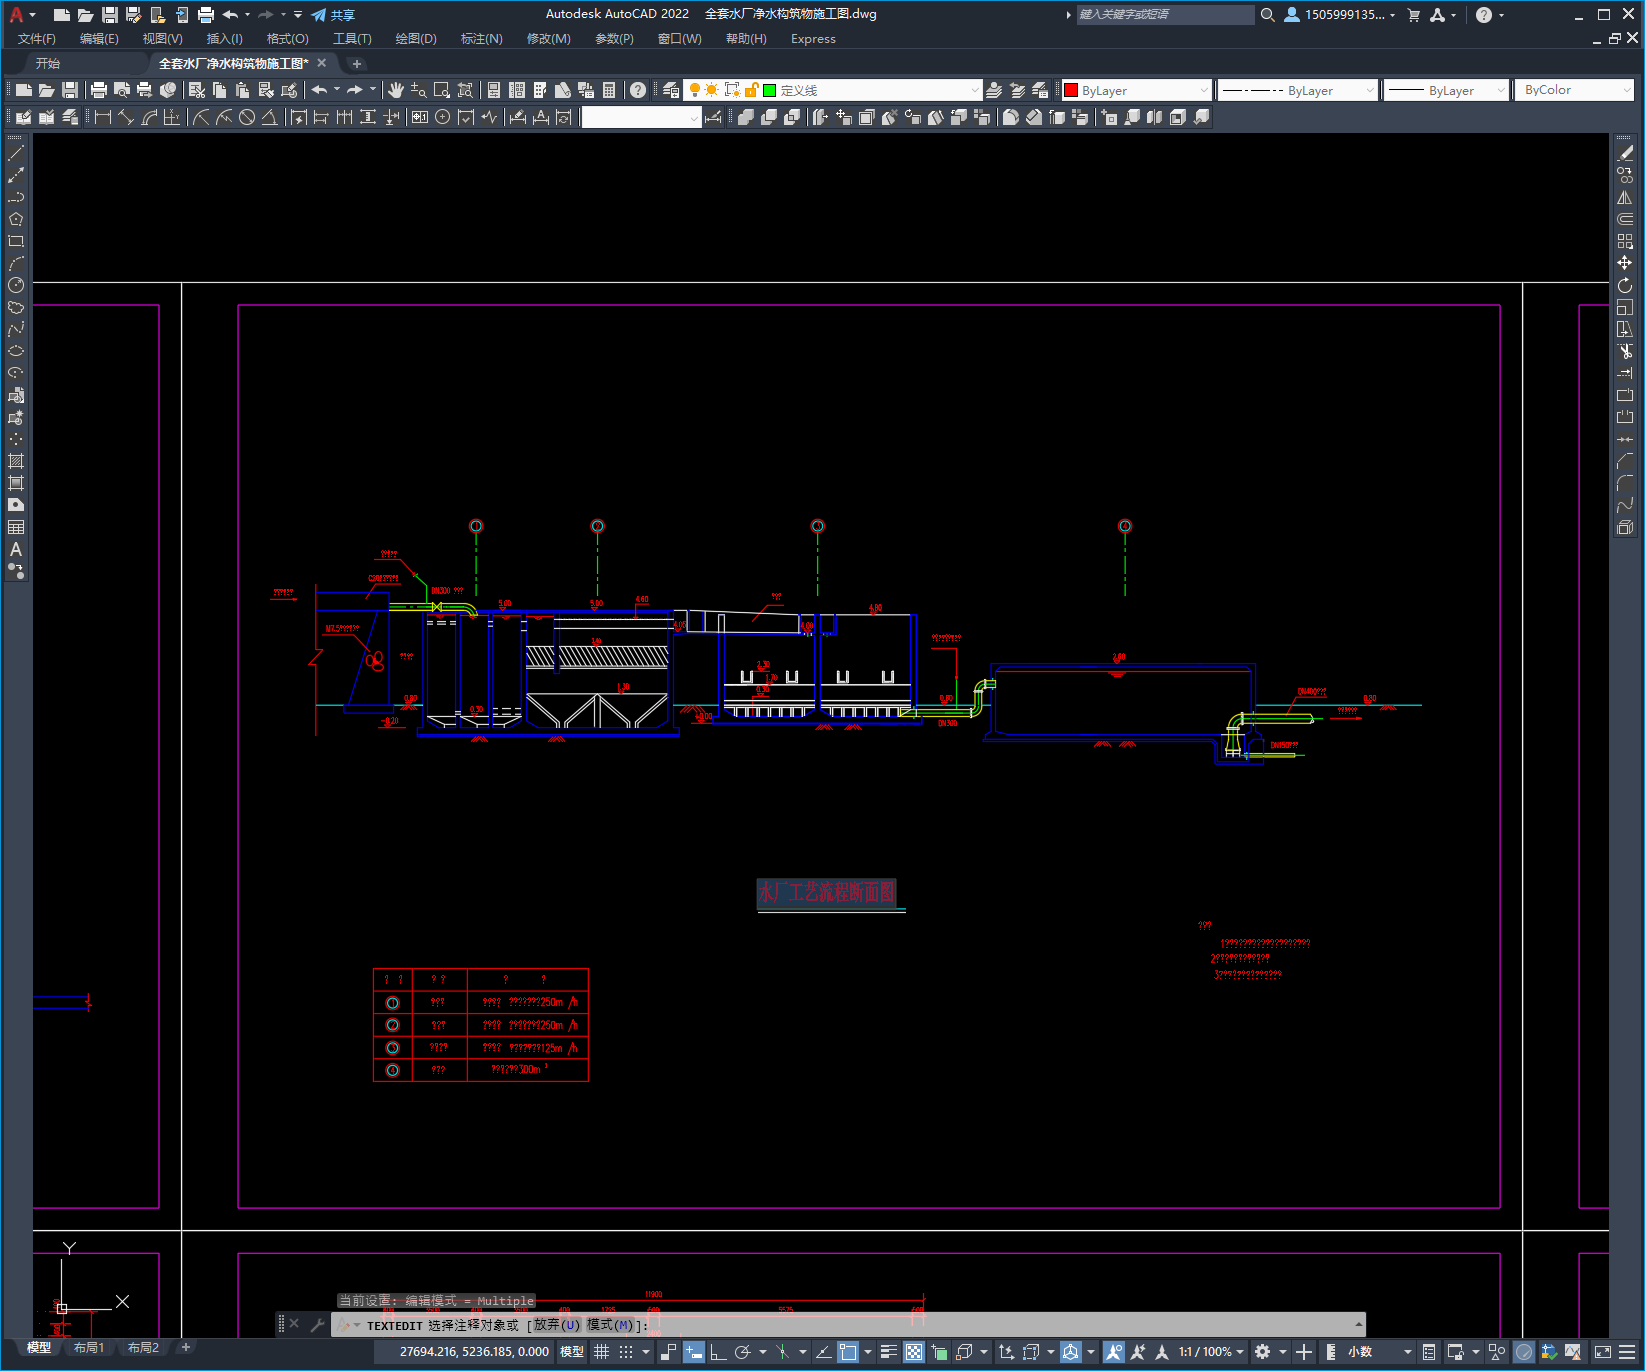Image resolution: width=1645 pixels, height=1371 pixels.
Task: Click the Pan hand tool
Action: coord(396,90)
